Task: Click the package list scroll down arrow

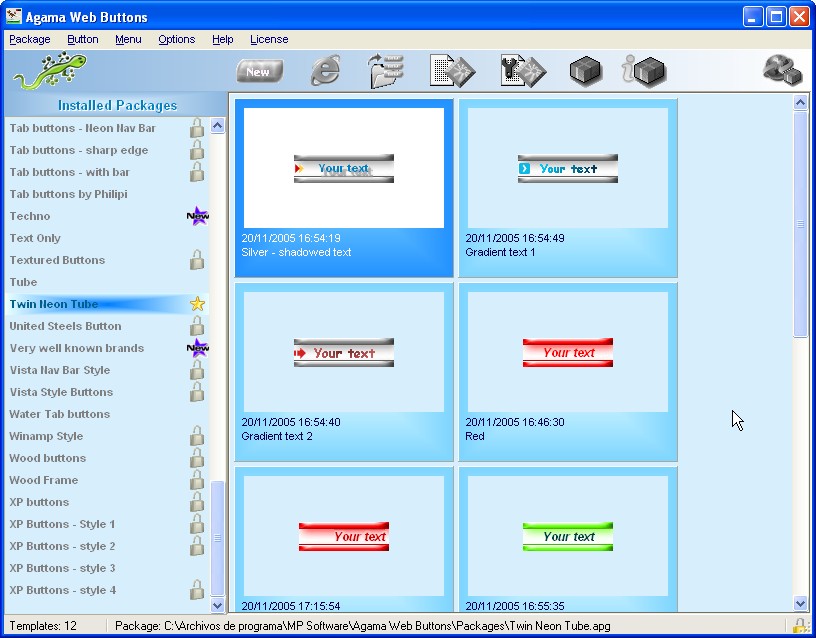Action: (x=218, y=605)
